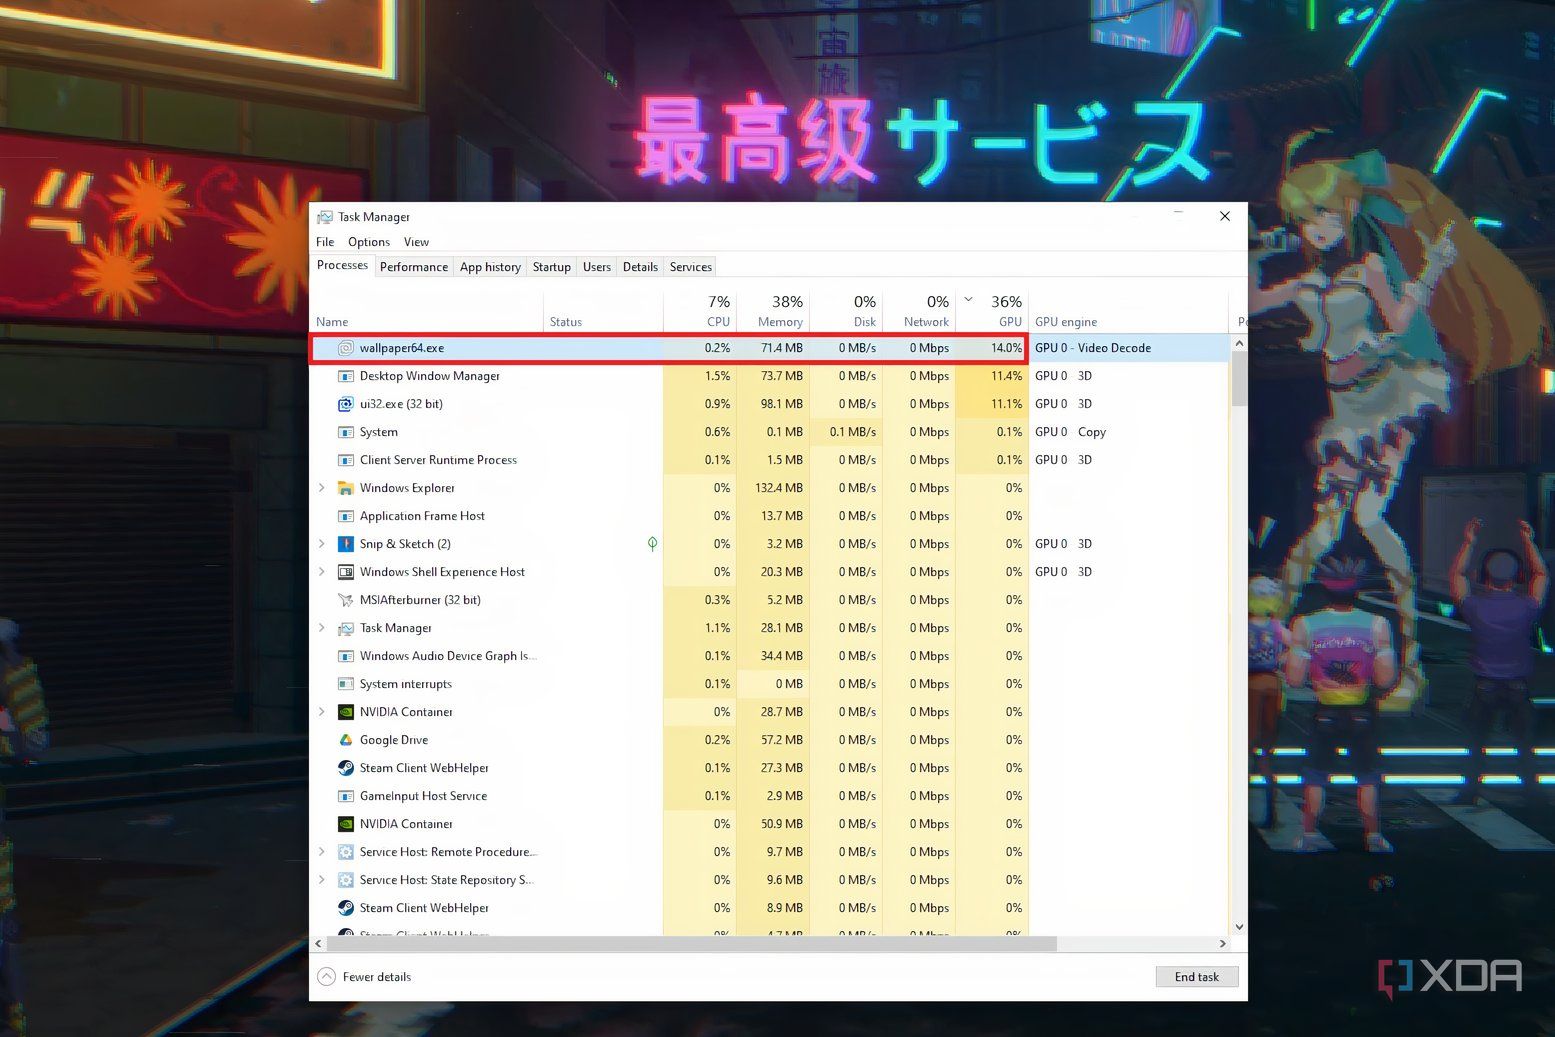Switch to the Performance tab
The width and height of the screenshot is (1555, 1037).
pos(413,267)
